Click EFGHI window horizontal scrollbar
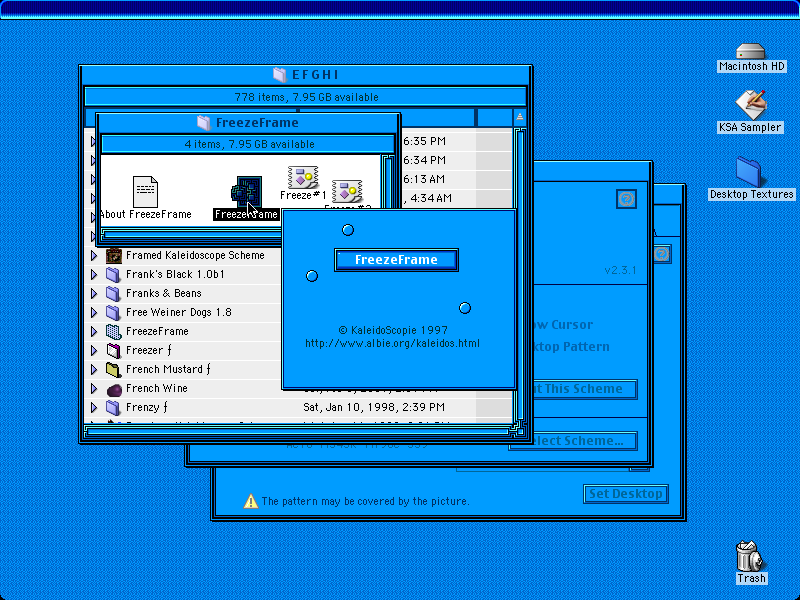 point(297,432)
